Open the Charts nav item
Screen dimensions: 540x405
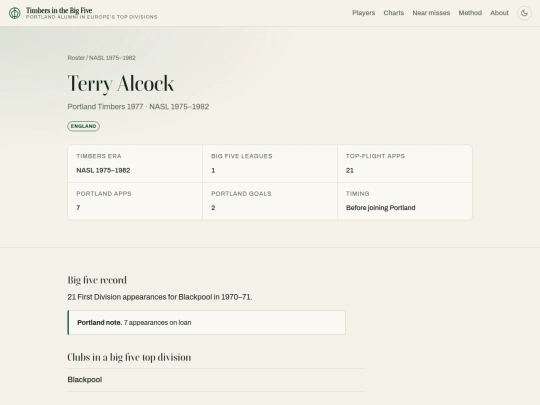(394, 13)
